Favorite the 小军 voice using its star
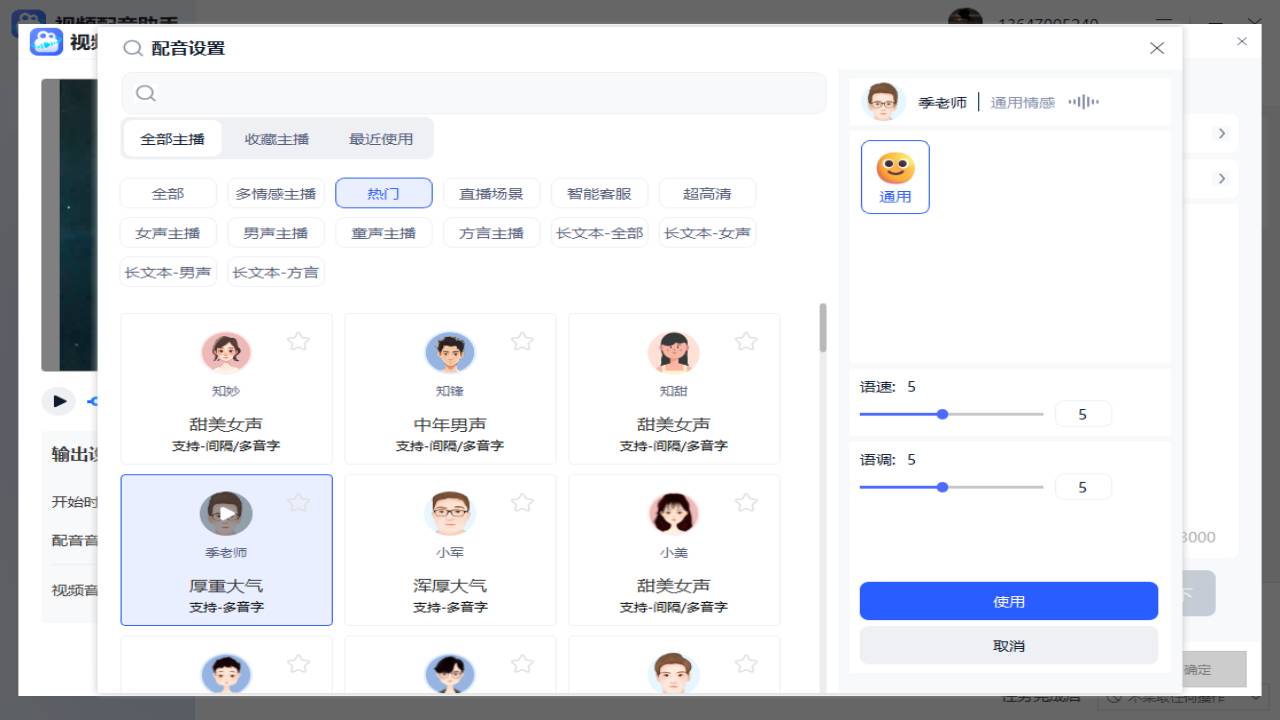 pos(522,502)
